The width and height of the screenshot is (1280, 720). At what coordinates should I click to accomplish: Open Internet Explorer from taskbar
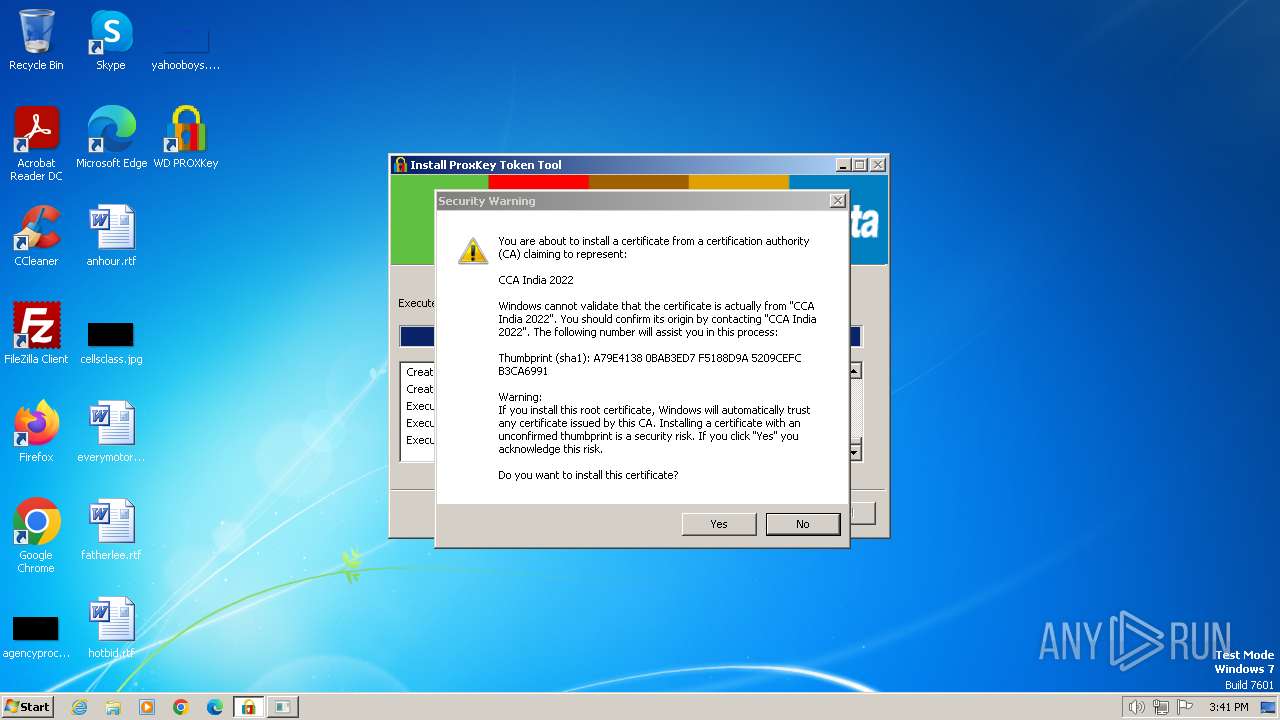(x=80, y=707)
